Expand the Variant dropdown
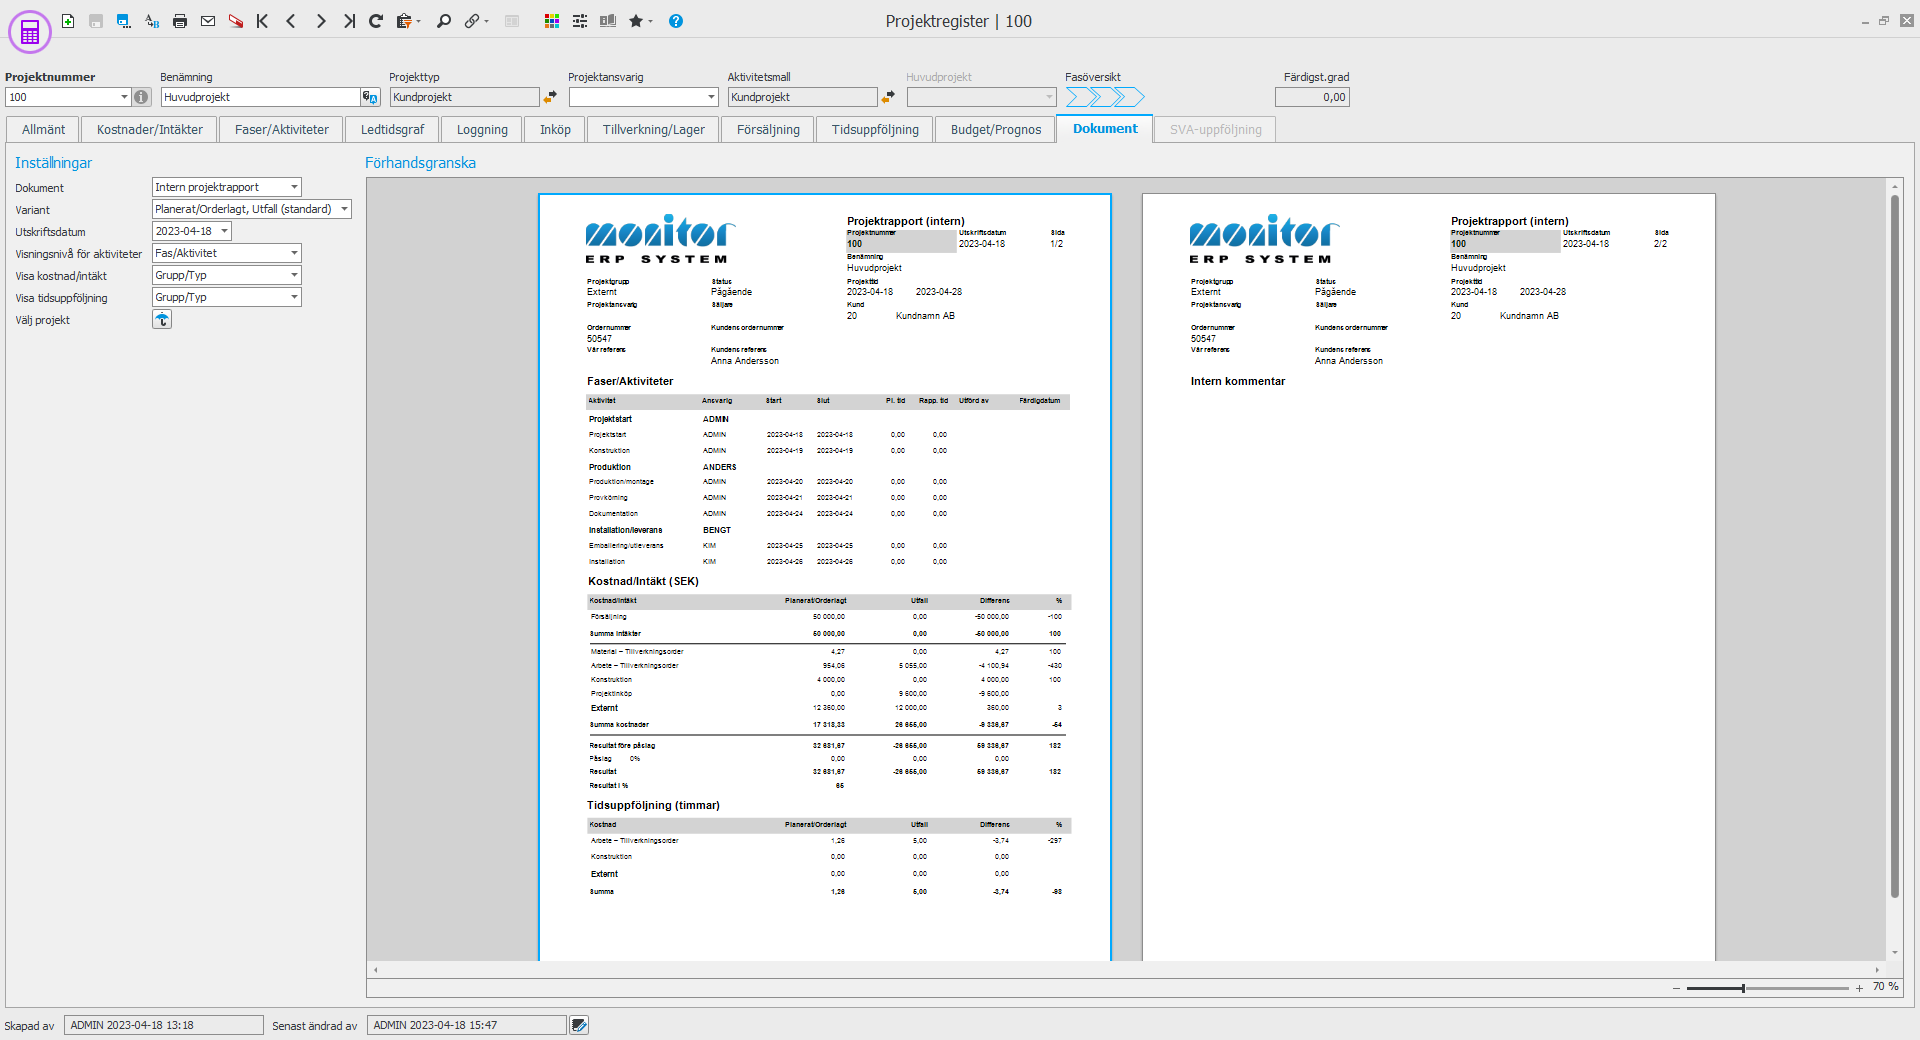Viewport: 1920px width, 1040px height. tap(344, 209)
